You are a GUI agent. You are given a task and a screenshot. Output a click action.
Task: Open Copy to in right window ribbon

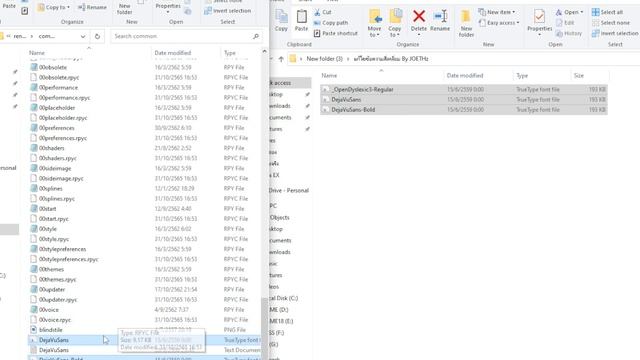[395, 24]
